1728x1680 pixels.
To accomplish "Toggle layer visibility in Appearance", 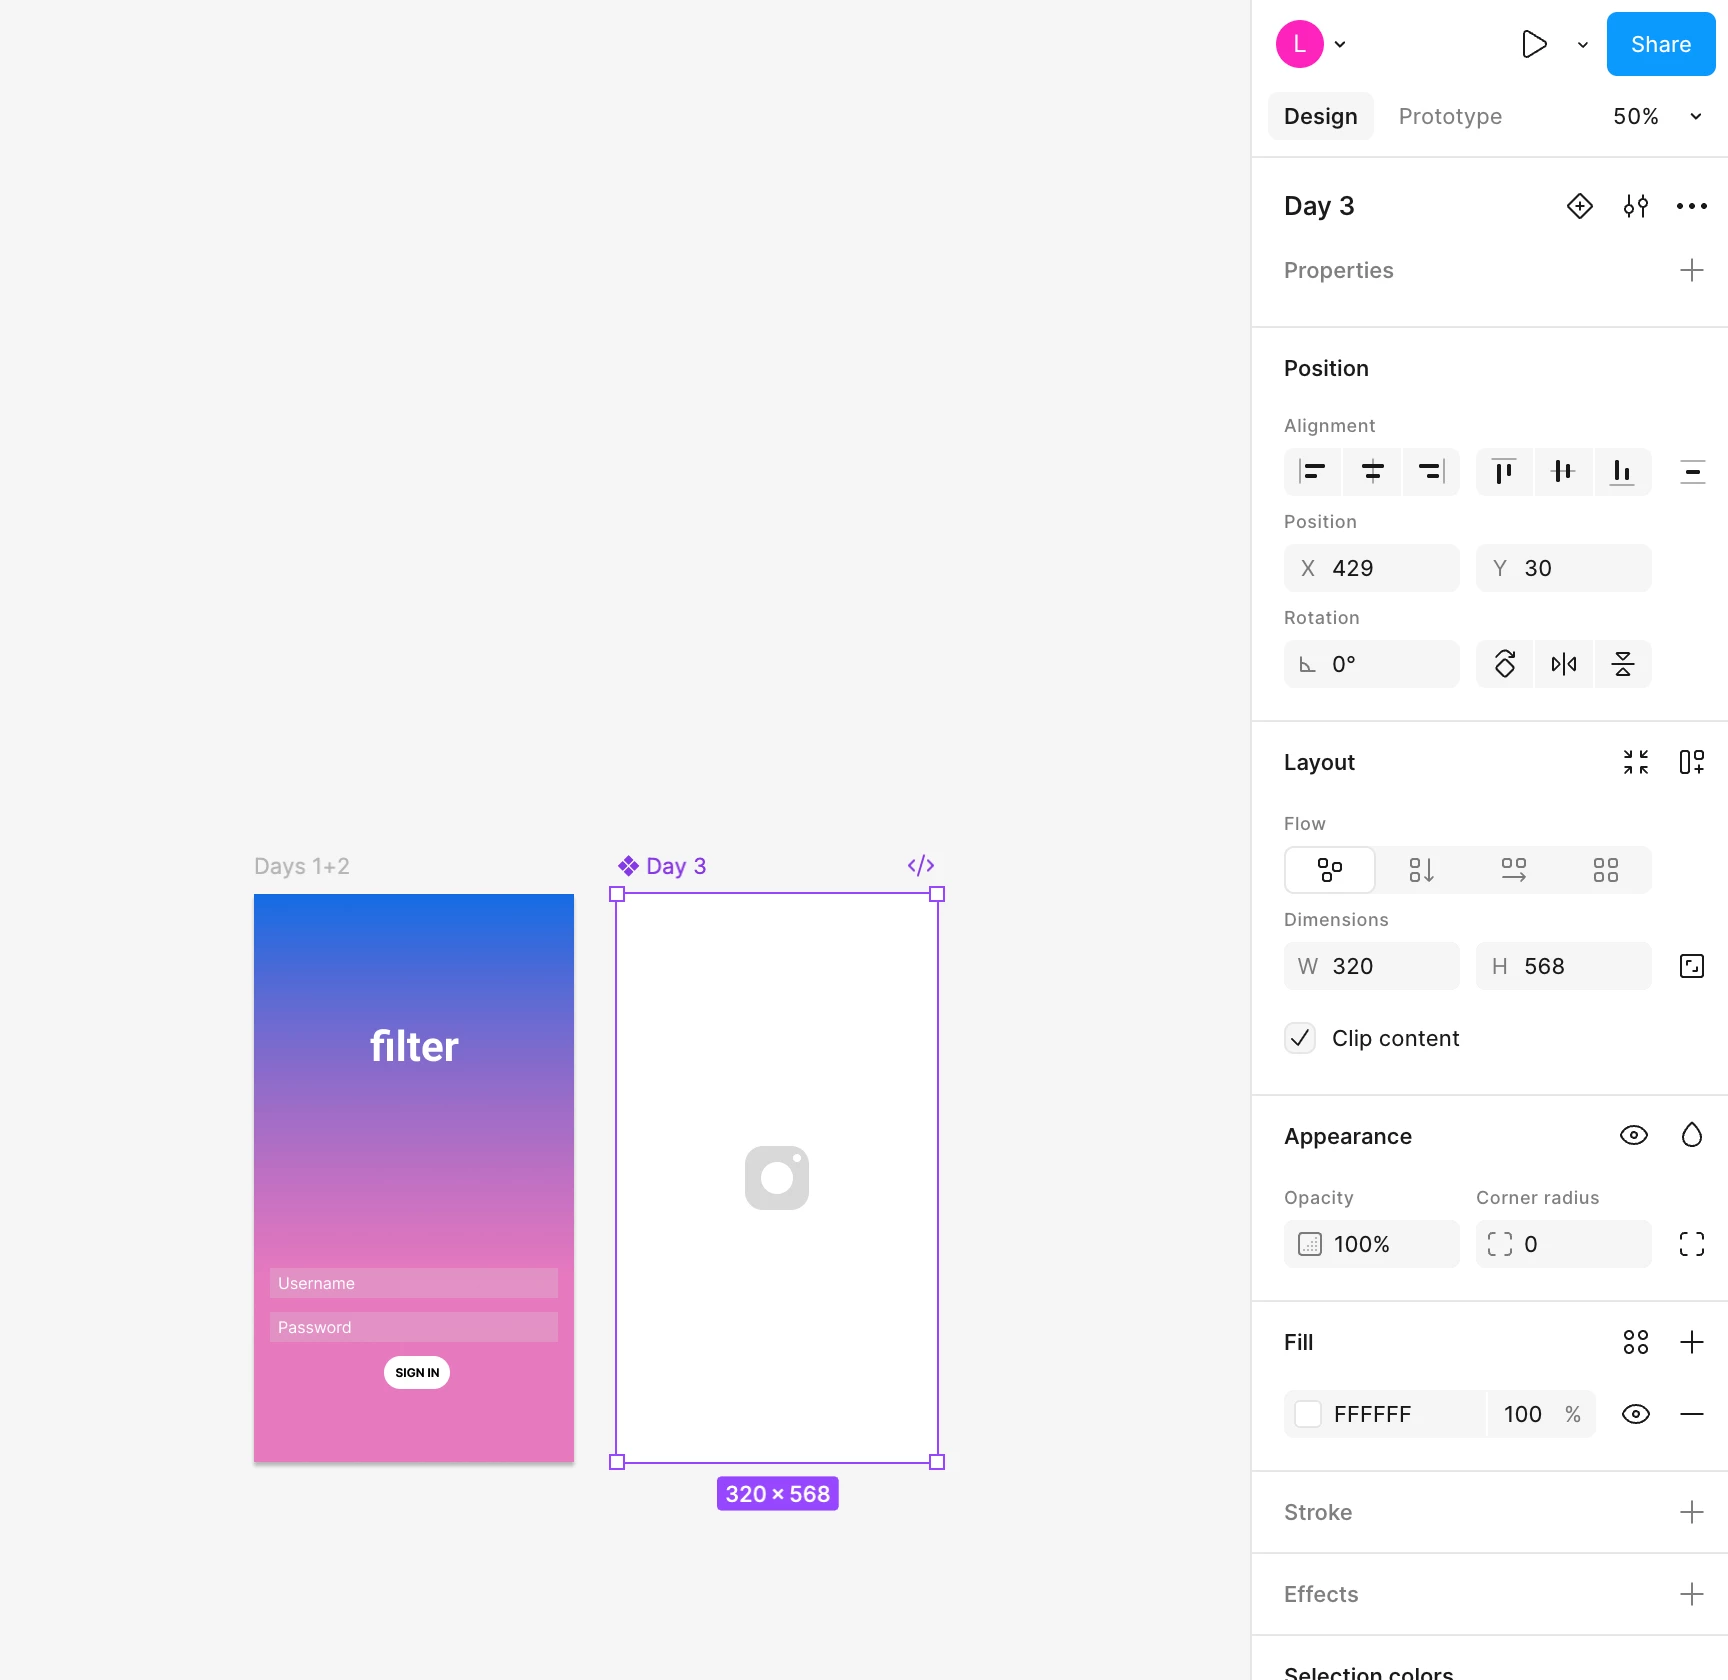I will pos(1634,1135).
